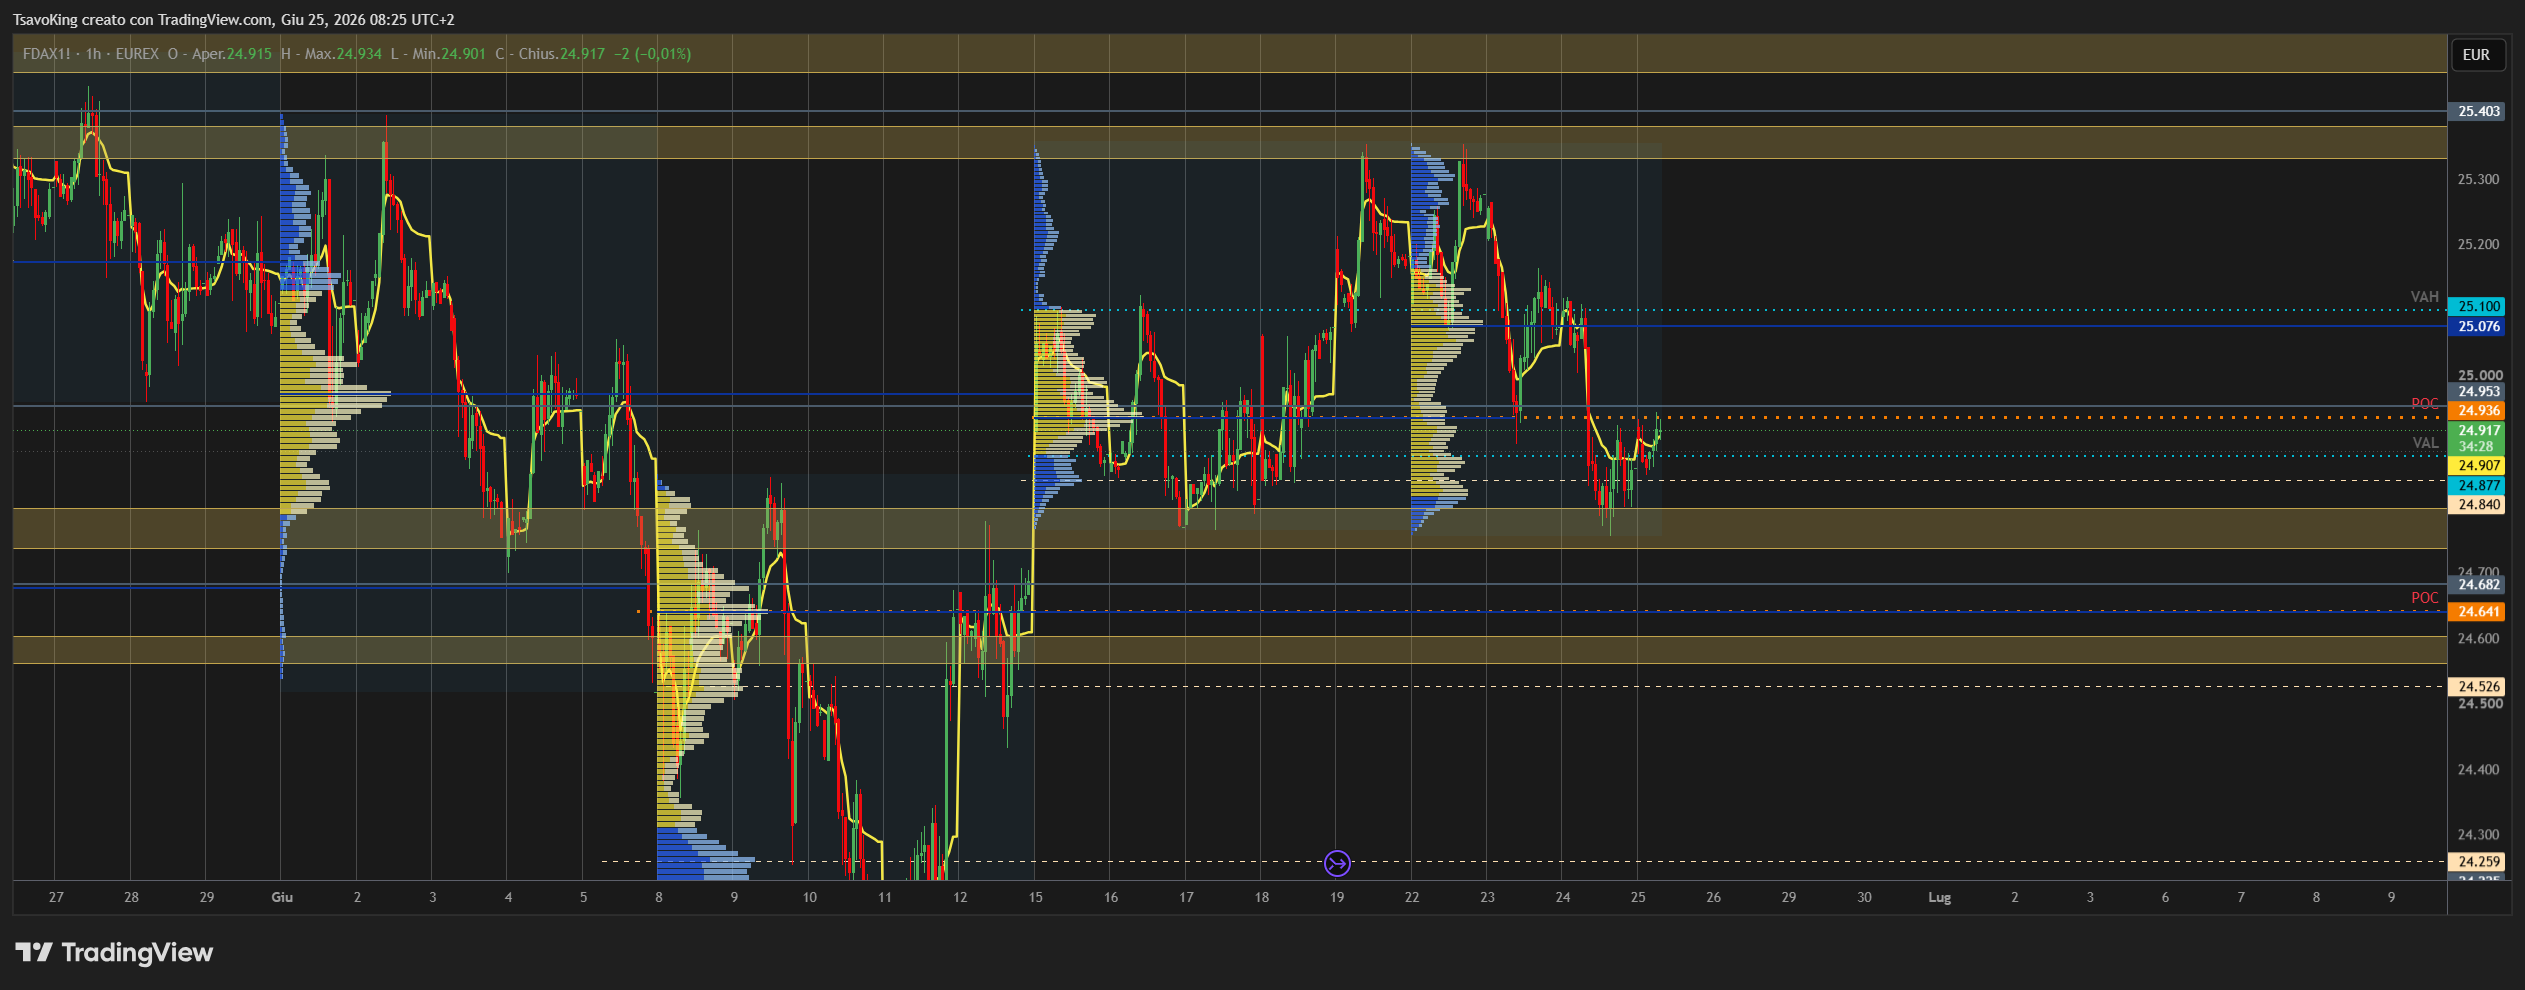Click date 17 on the time axis
Viewport: 2525px width, 990px height.
point(1186,898)
